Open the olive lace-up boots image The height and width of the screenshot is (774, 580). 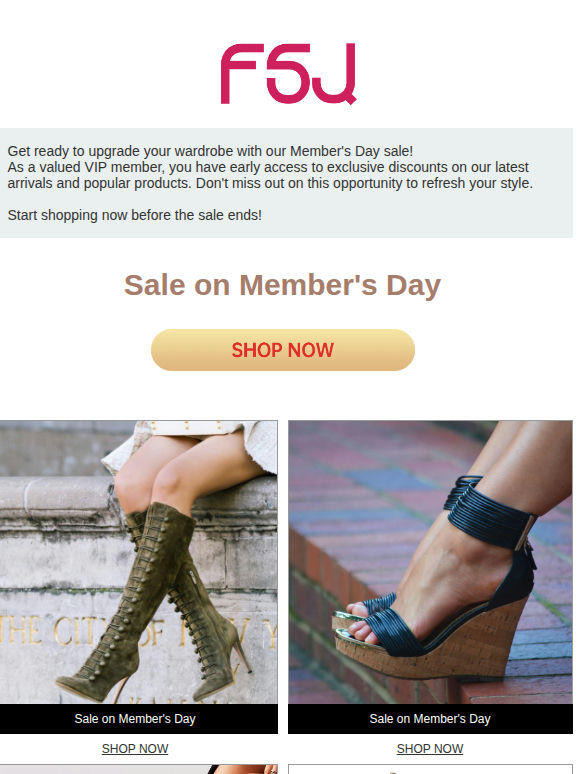139,562
